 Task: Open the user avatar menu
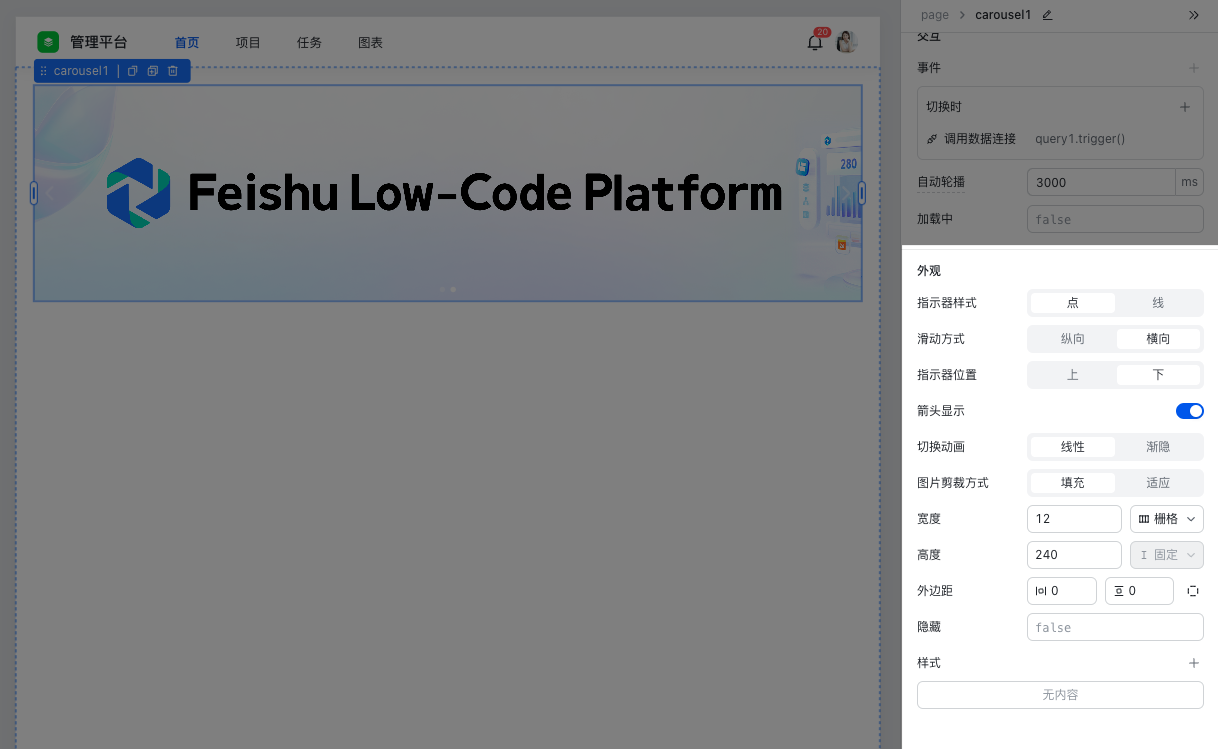pos(847,41)
